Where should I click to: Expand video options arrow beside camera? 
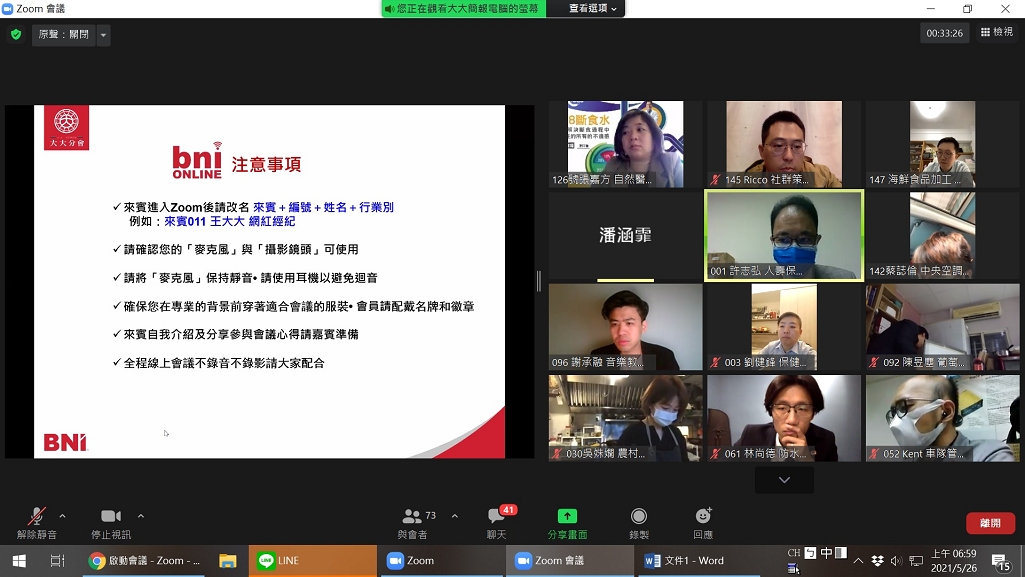coord(141,516)
